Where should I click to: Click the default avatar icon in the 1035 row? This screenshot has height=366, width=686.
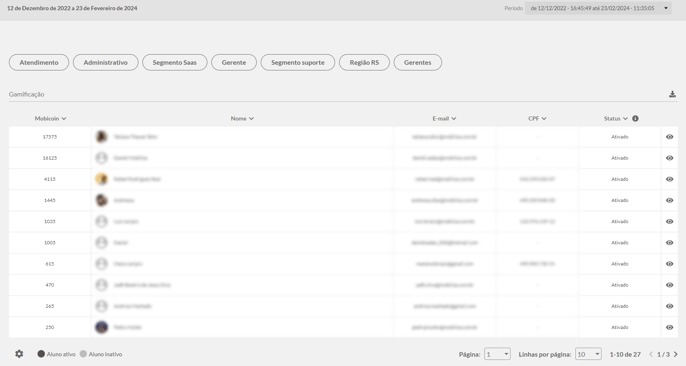point(102,221)
